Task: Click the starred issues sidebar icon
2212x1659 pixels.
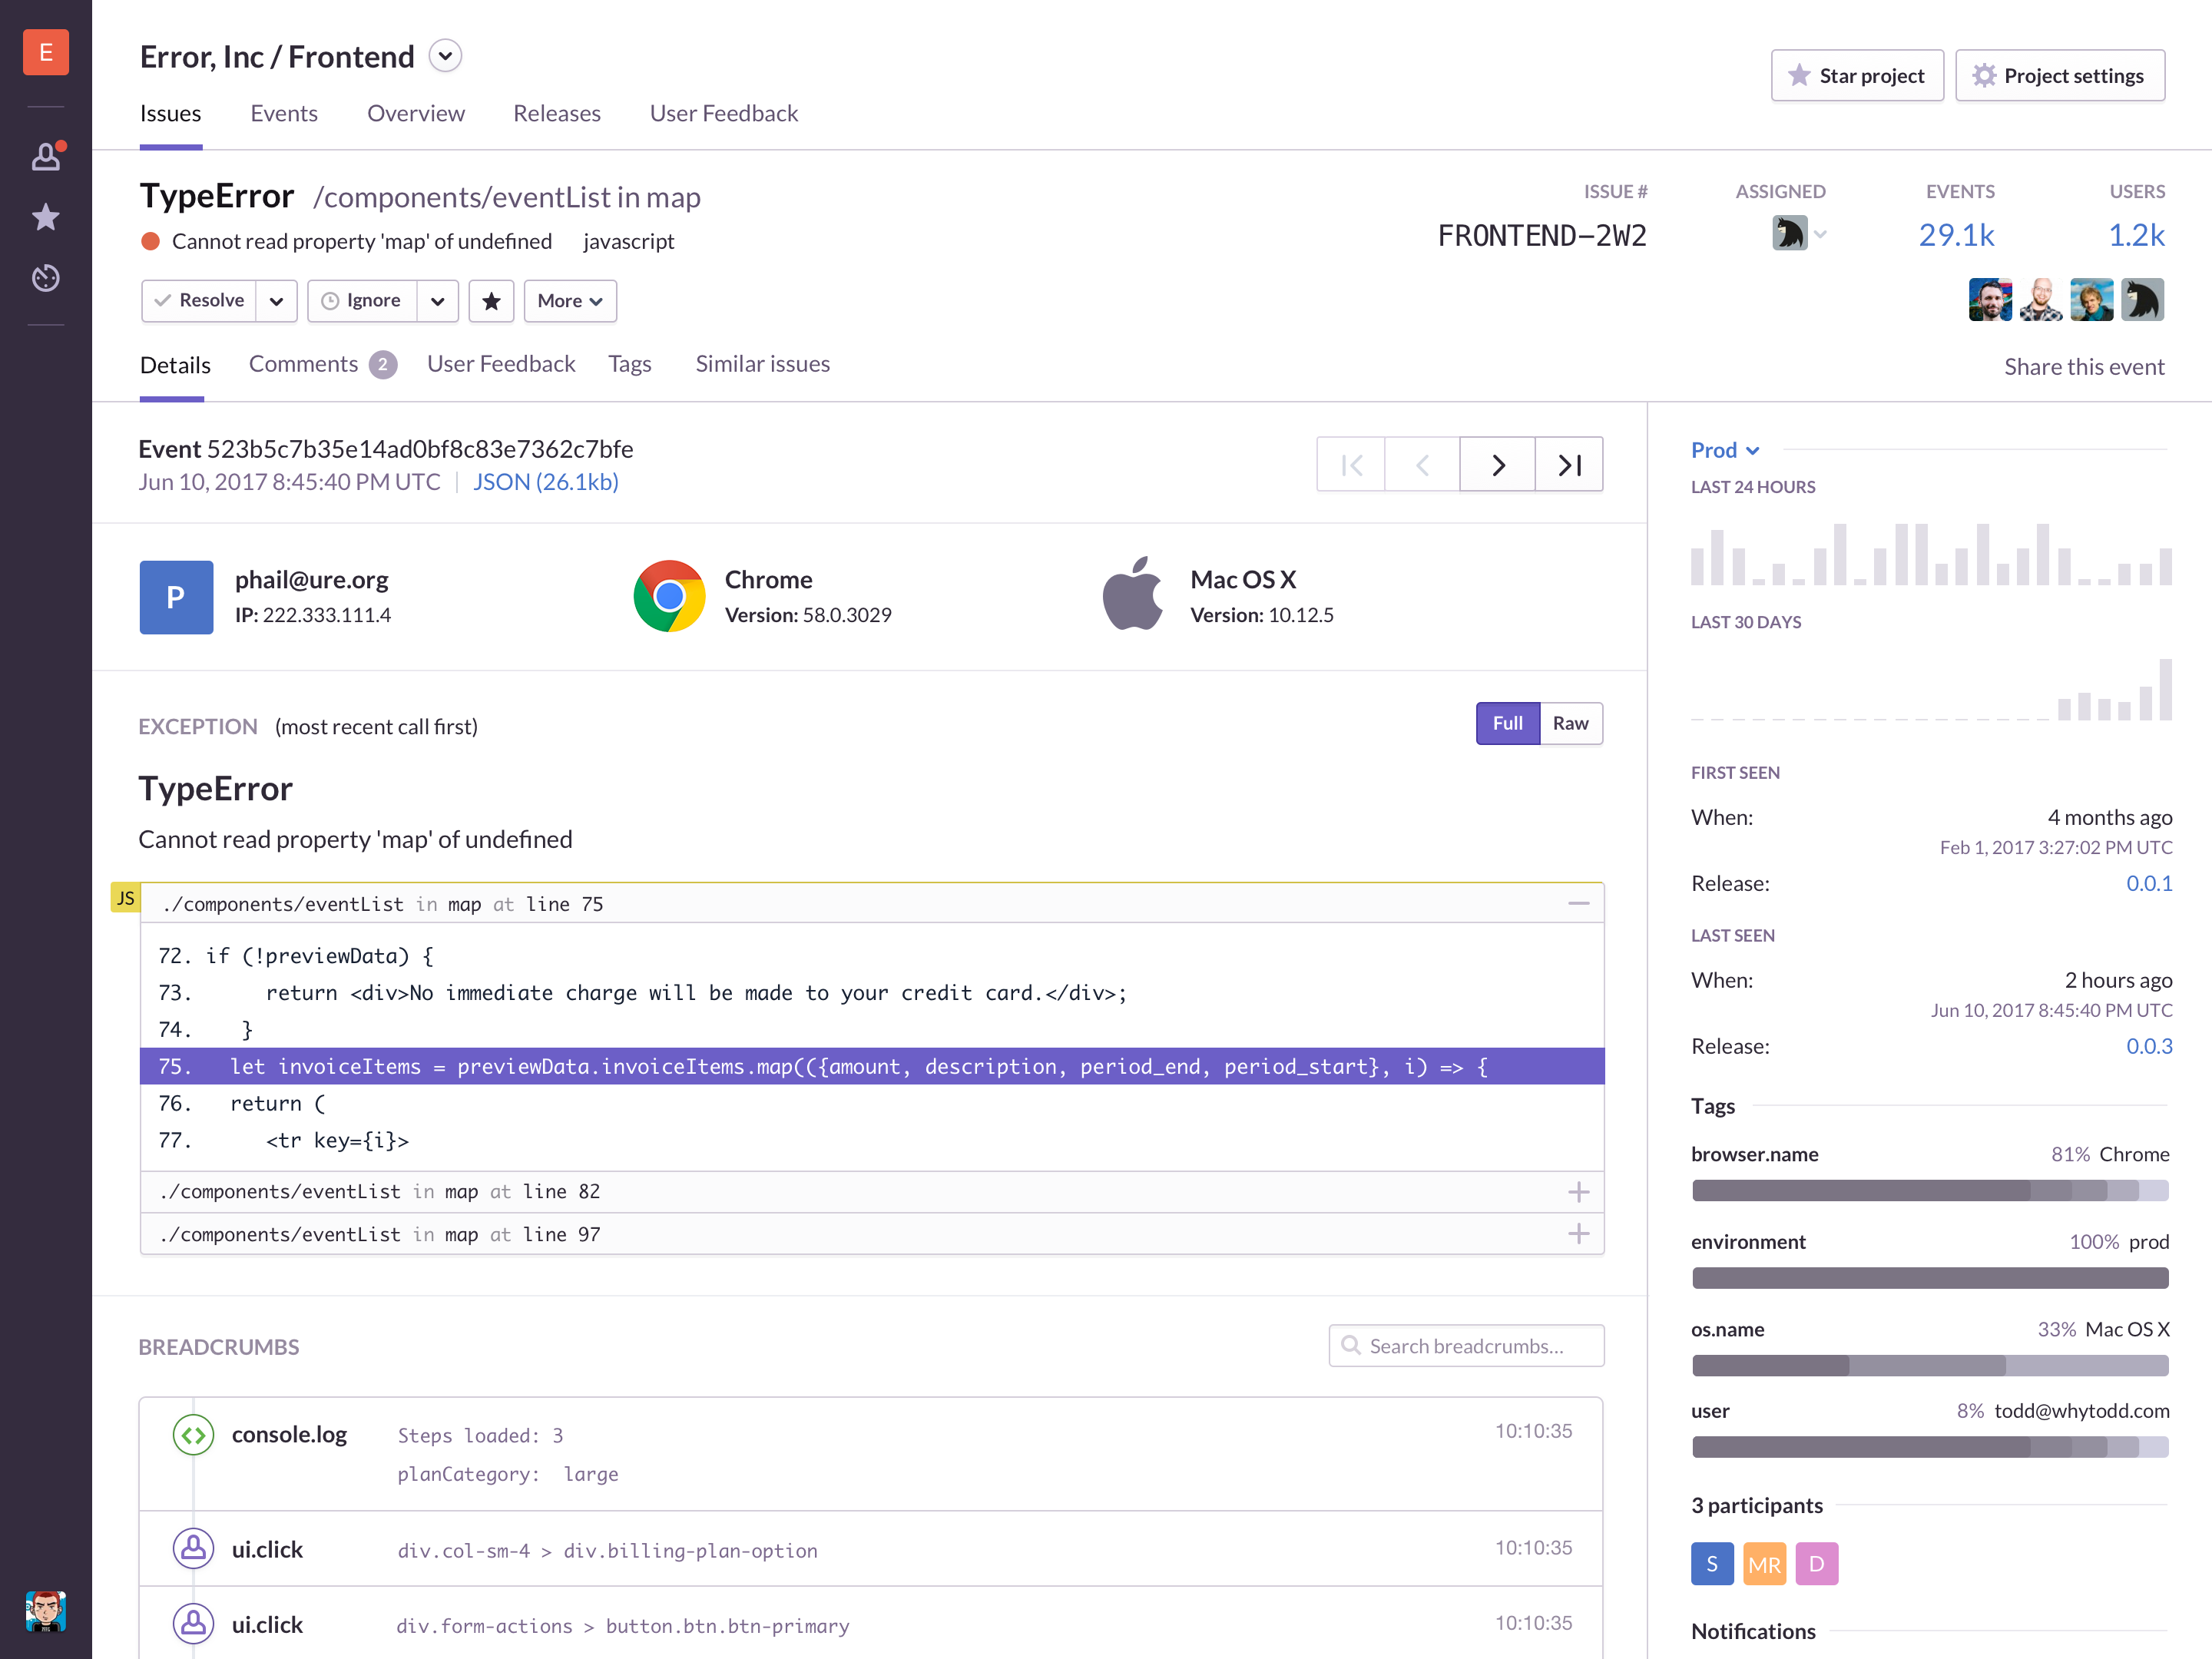Action: [x=46, y=217]
